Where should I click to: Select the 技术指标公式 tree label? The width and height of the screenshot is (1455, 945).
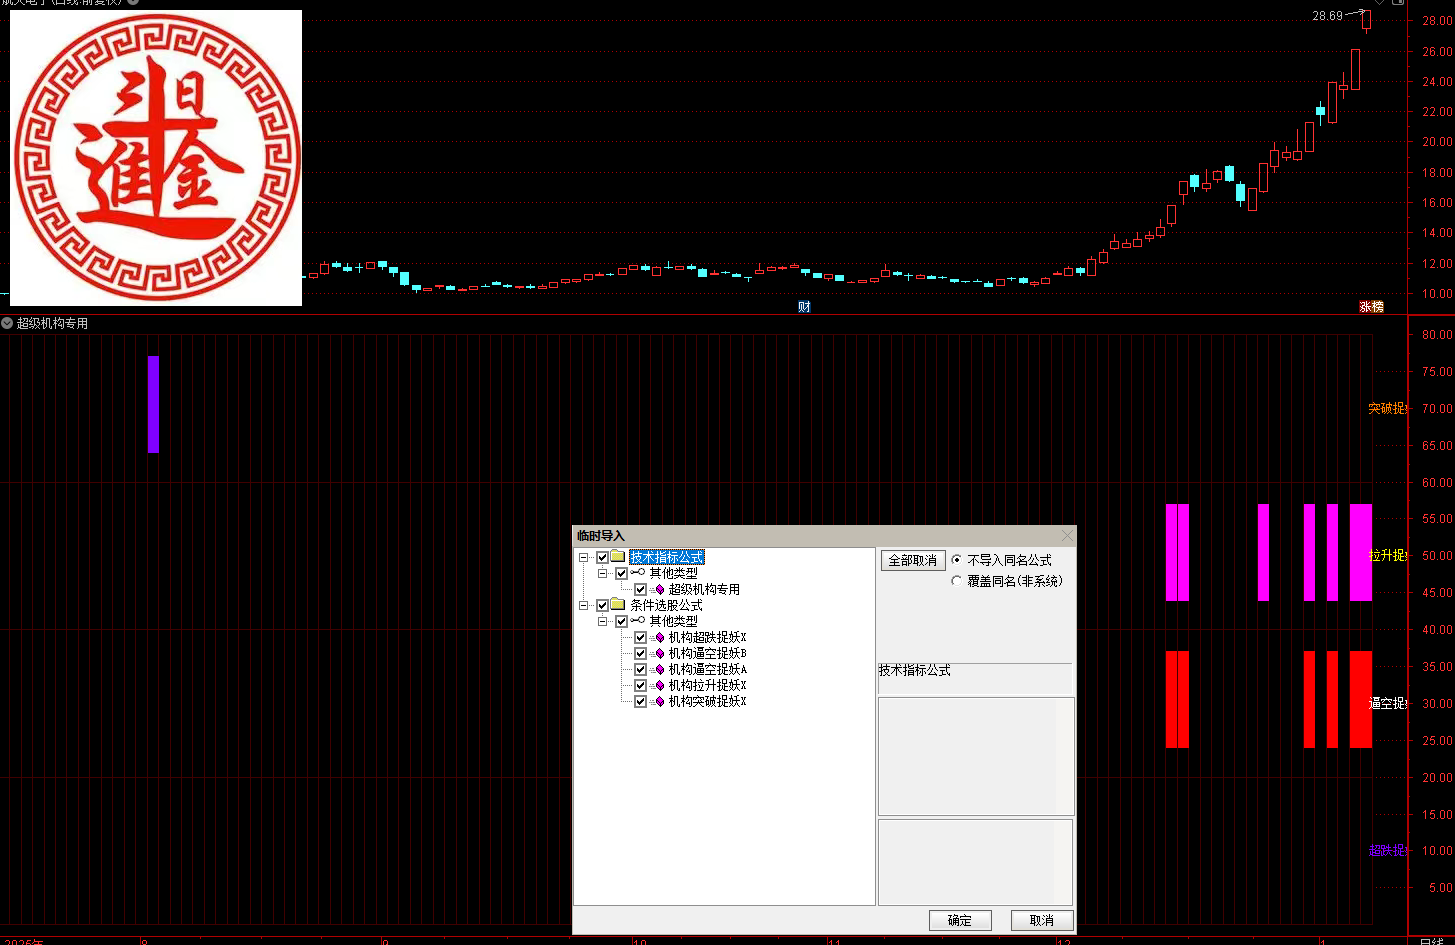click(667, 557)
